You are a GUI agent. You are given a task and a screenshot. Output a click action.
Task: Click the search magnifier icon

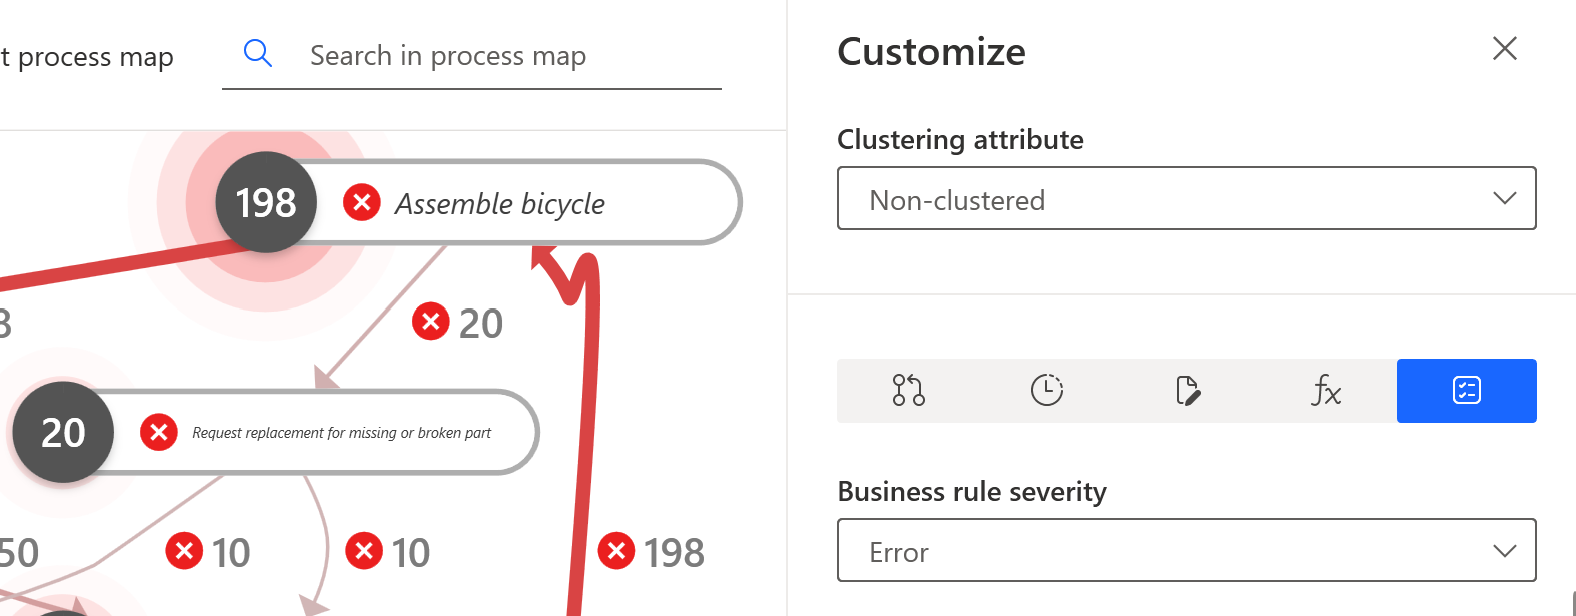258,54
